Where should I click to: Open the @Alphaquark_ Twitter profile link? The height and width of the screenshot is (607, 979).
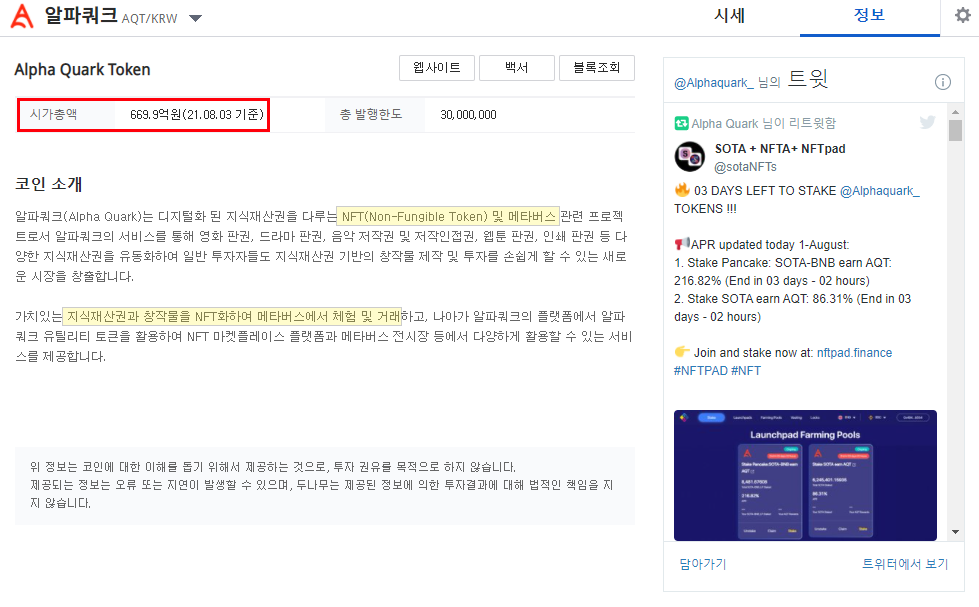click(714, 82)
